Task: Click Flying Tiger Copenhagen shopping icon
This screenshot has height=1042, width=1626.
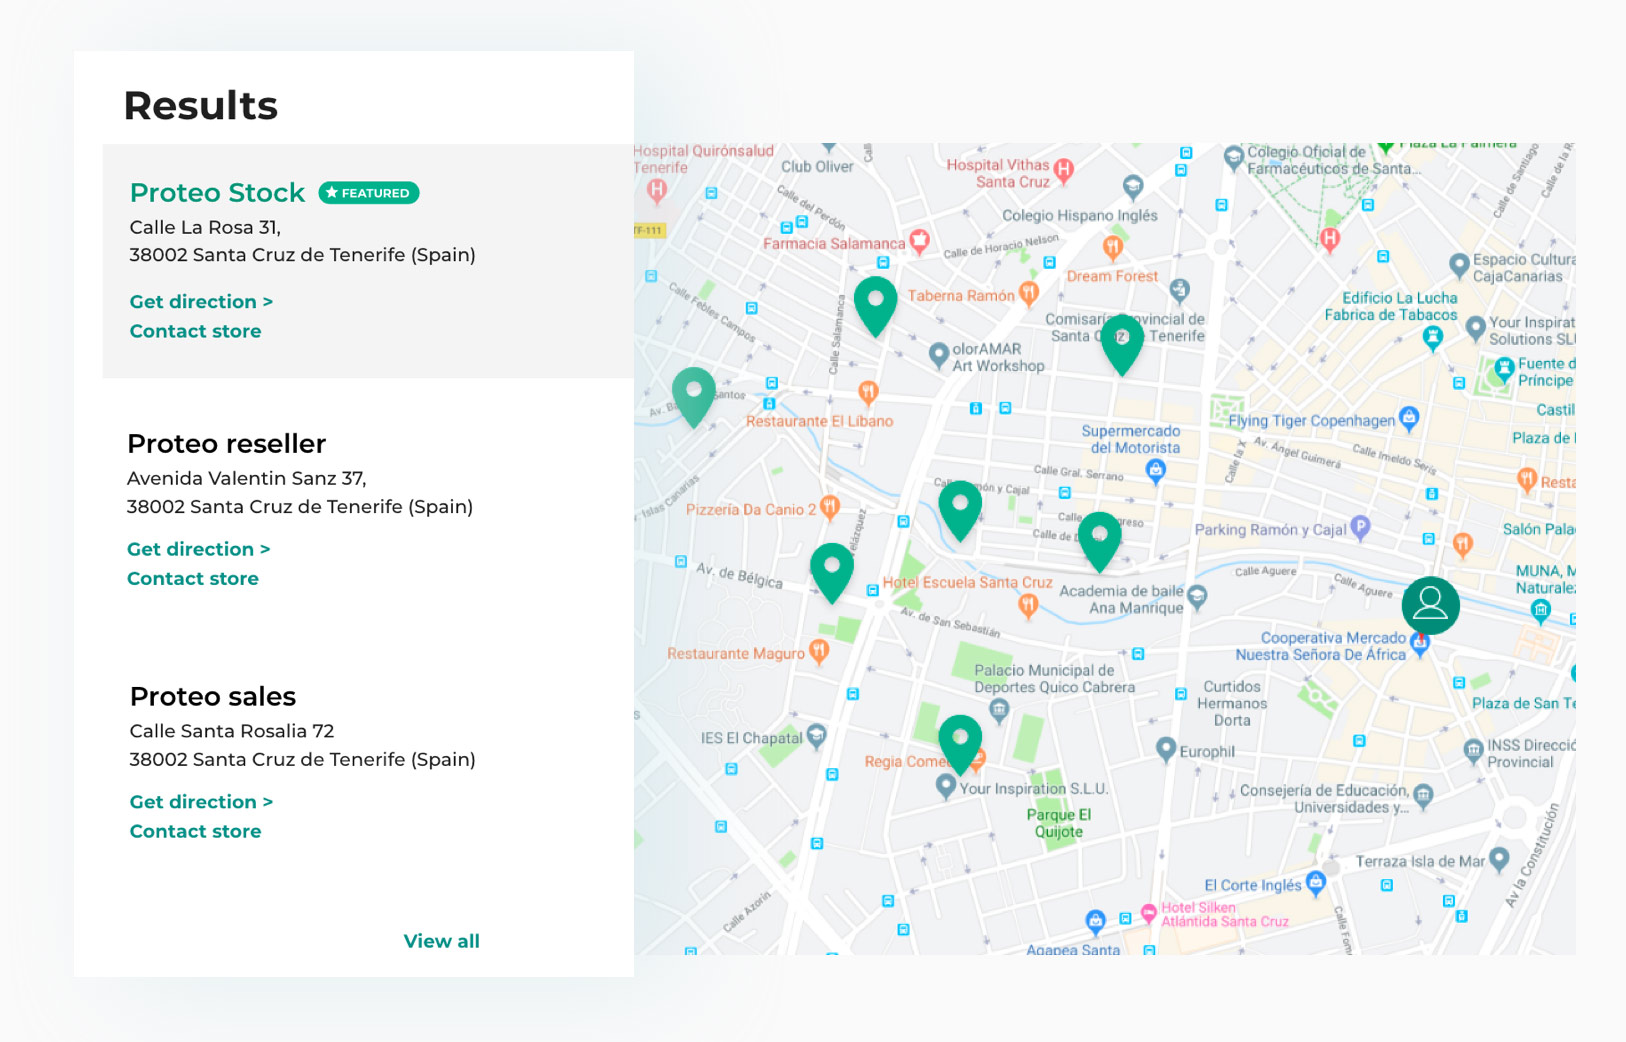Action: coord(1409,418)
